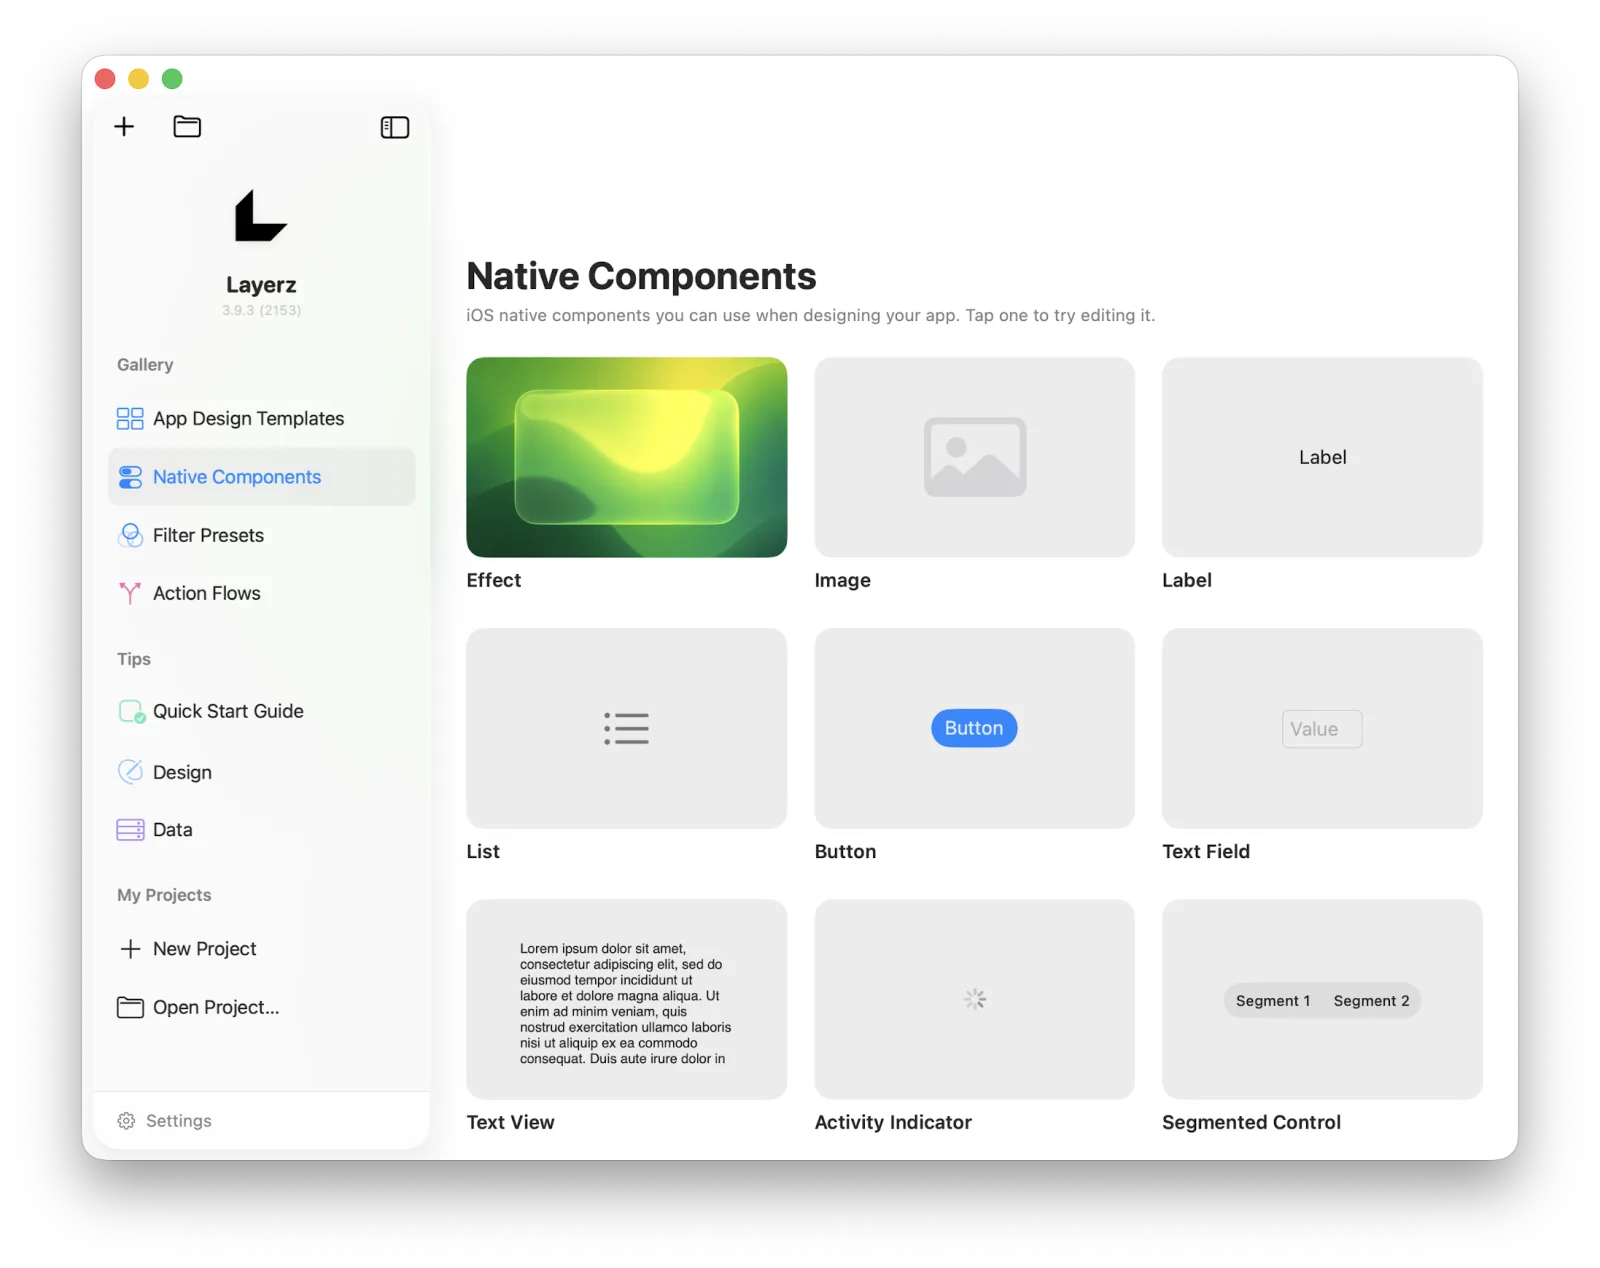This screenshot has width=1600, height=1268.
Task: Select the green Effect component thumbnail
Action: tap(627, 457)
